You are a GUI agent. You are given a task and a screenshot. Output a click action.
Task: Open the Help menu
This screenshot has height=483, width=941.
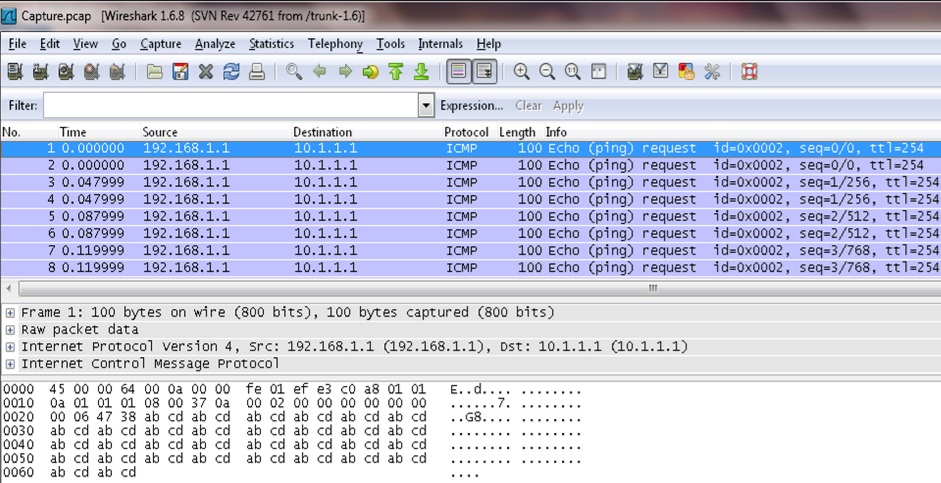tap(489, 44)
